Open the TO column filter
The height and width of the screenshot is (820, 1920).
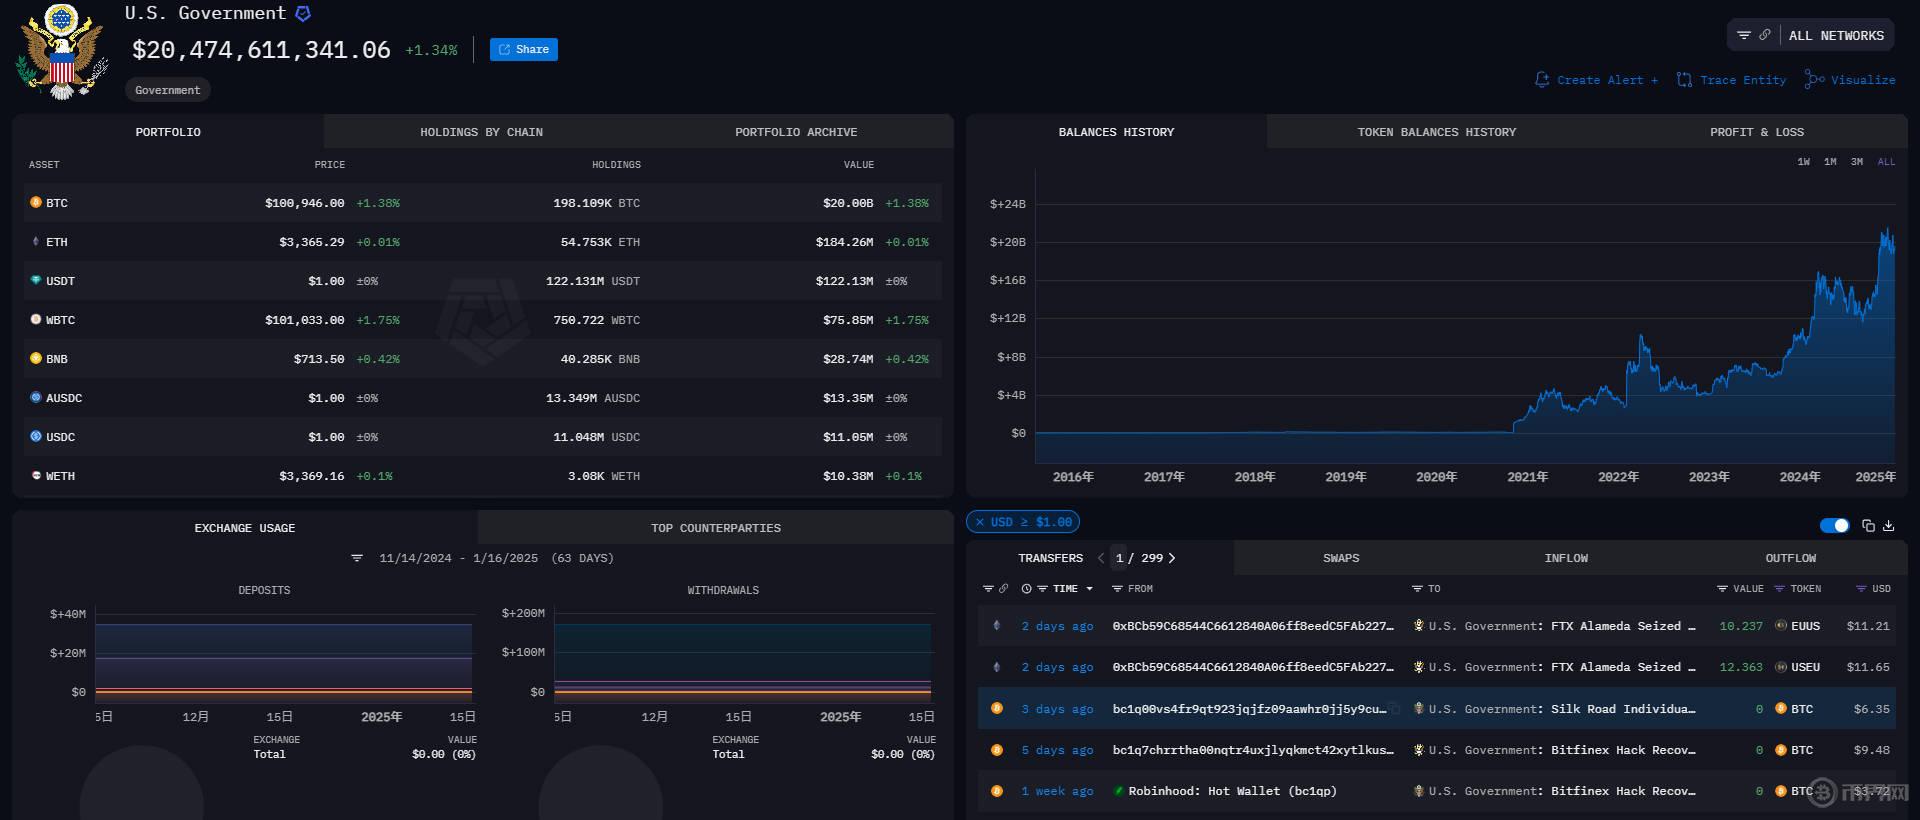[1417, 589]
